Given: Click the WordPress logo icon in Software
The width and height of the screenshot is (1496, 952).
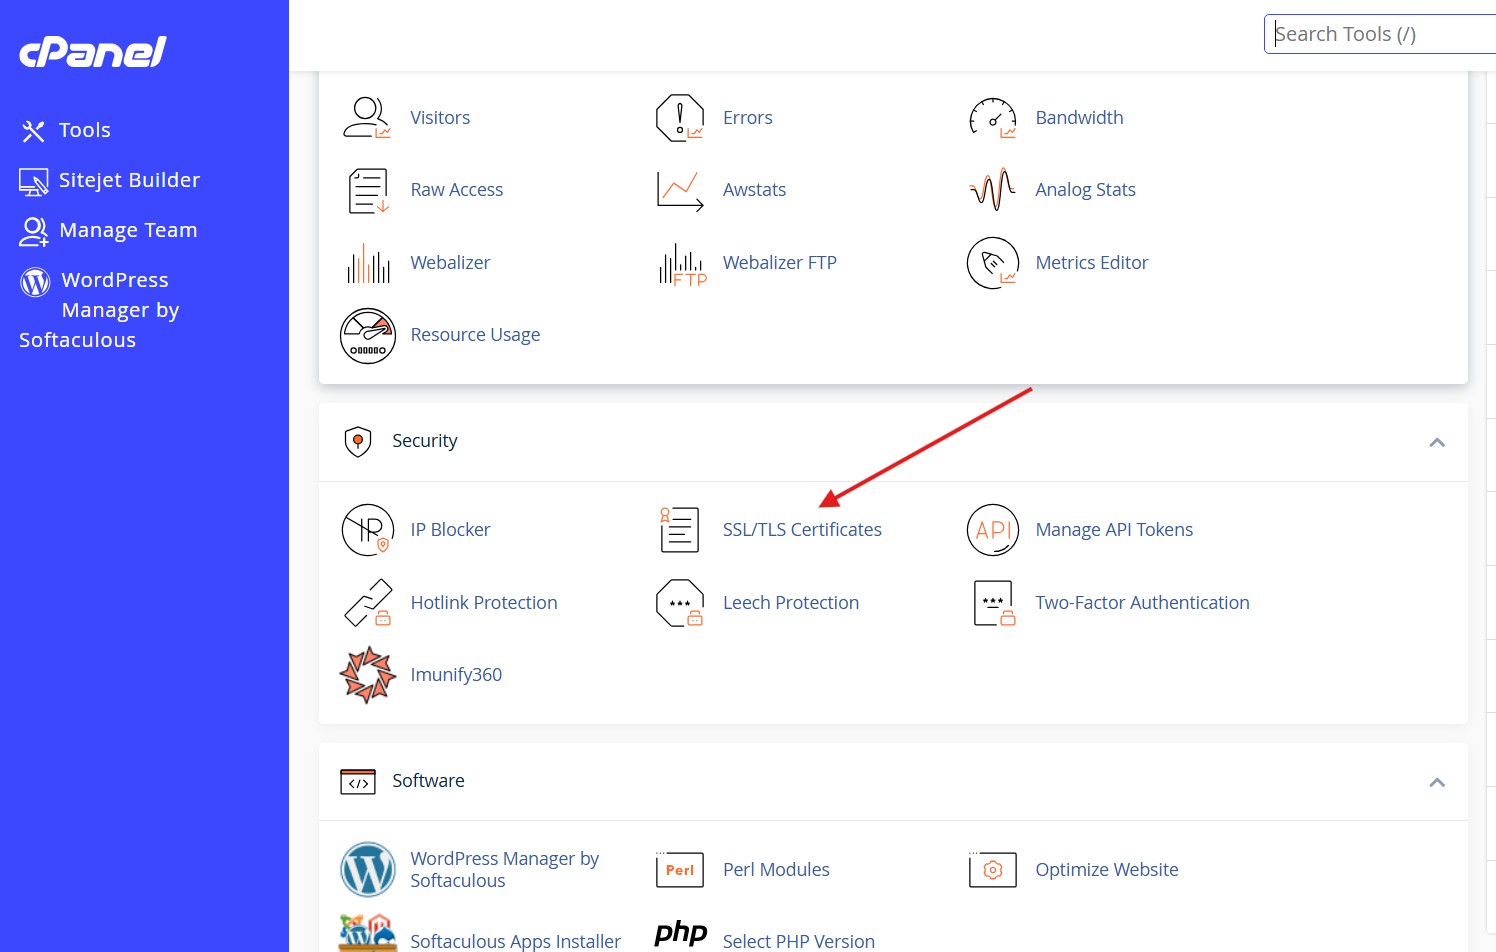Looking at the screenshot, I should pyautogui.click(x=368, y=870).
